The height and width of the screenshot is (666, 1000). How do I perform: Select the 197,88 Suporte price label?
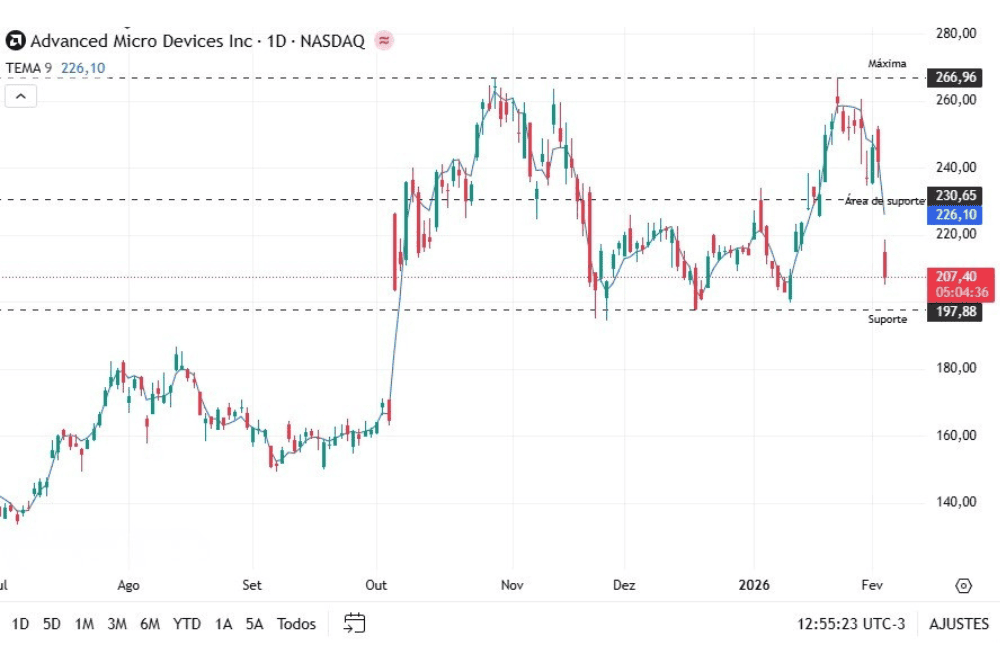(955, 312)
